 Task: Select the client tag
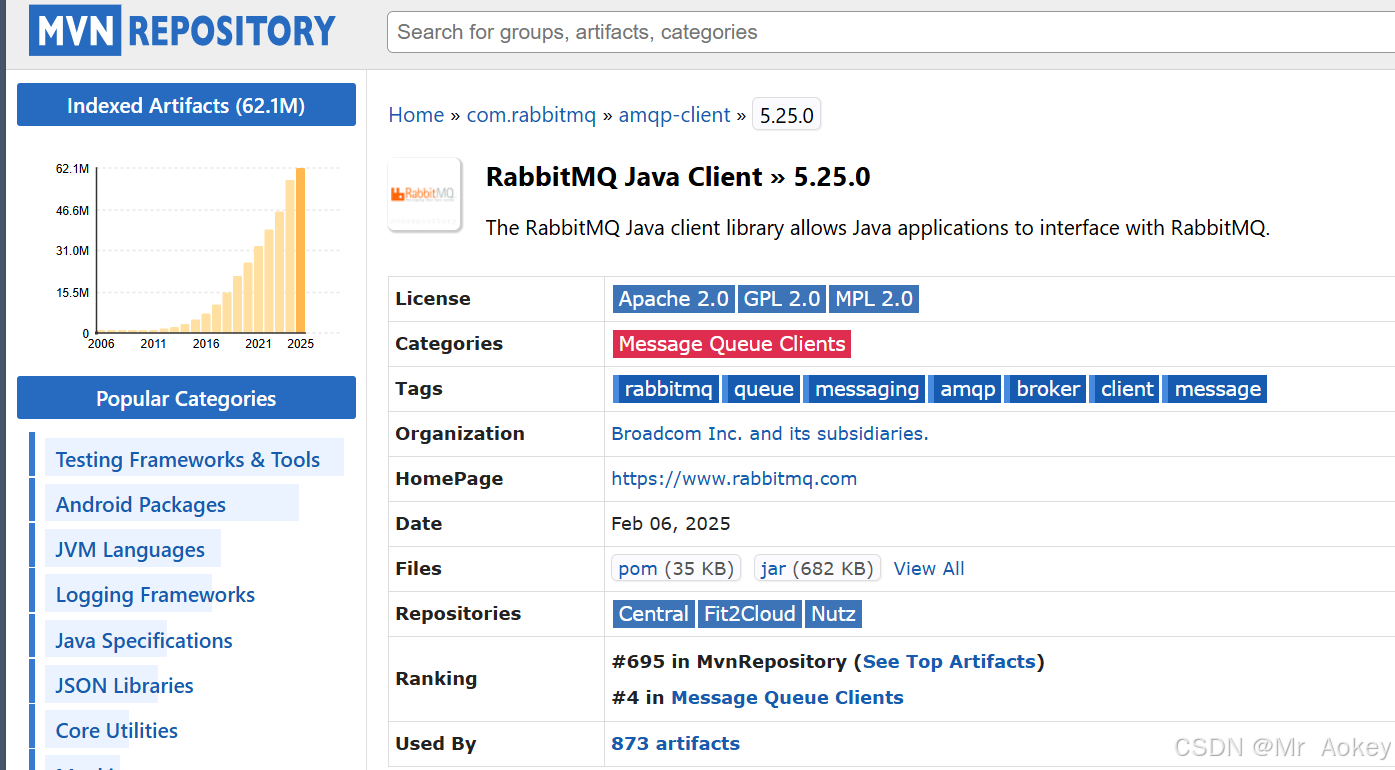pyautogui.click(x=1126, y=389)
